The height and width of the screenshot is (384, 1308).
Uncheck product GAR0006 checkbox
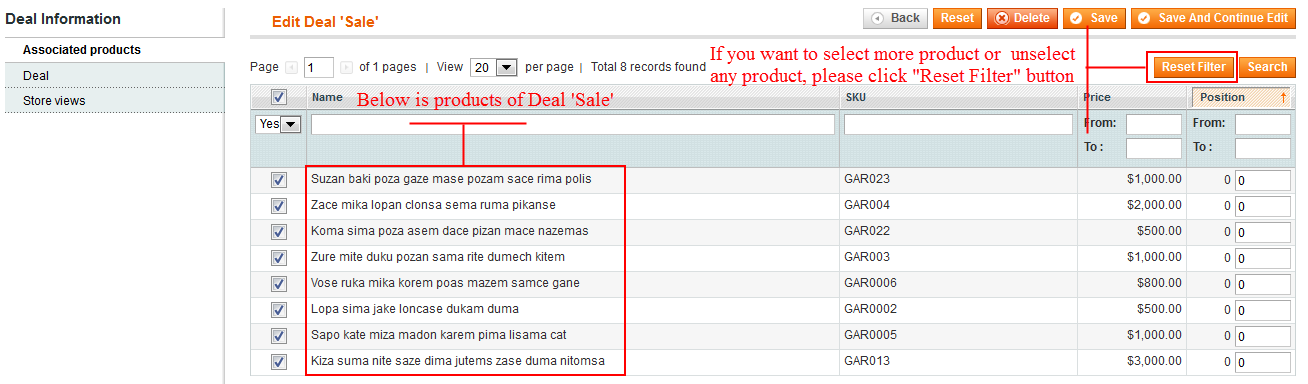[279, 284]
